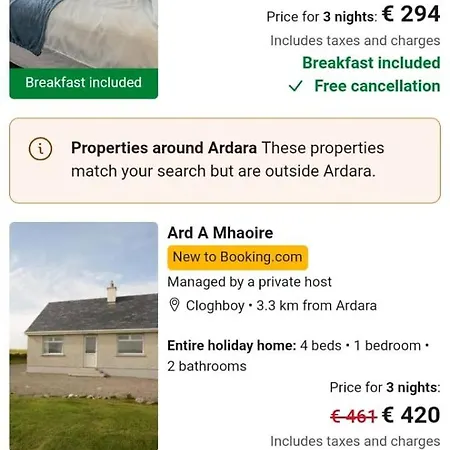Click 'Includes taxes and charges' under € 420
This screenshot has height=450, width=450.
pos(355,441)
